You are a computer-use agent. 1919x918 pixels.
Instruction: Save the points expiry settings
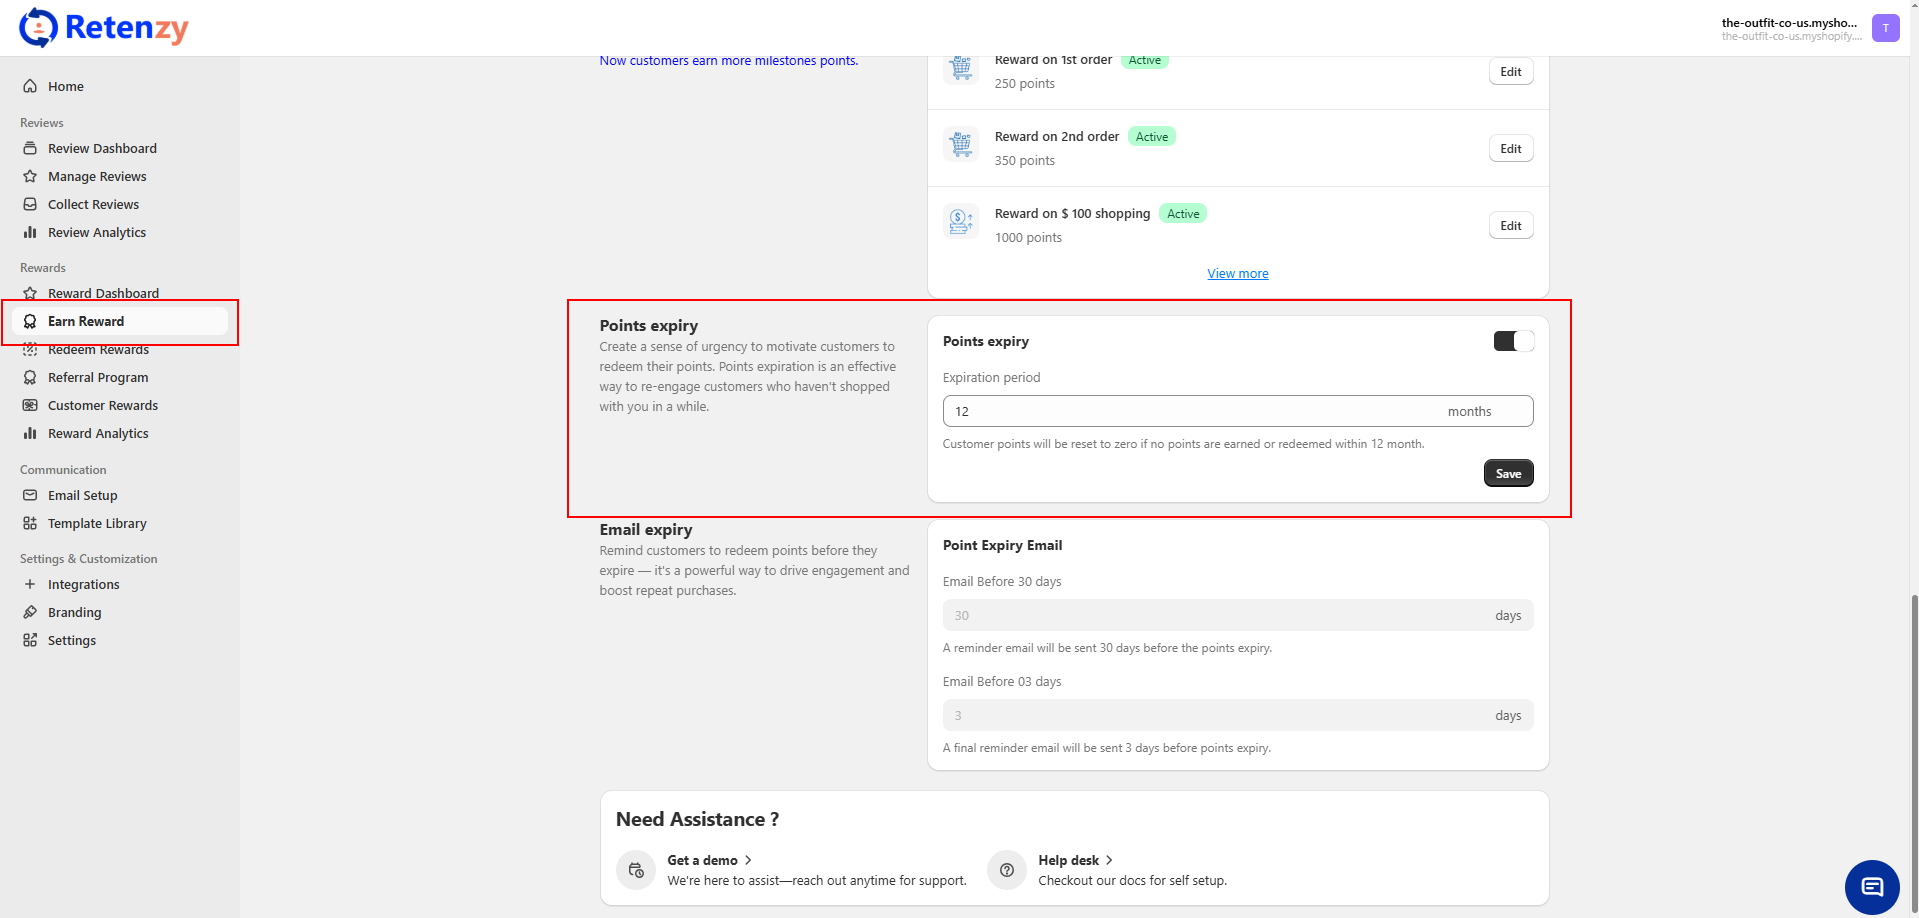[1508, 473]
